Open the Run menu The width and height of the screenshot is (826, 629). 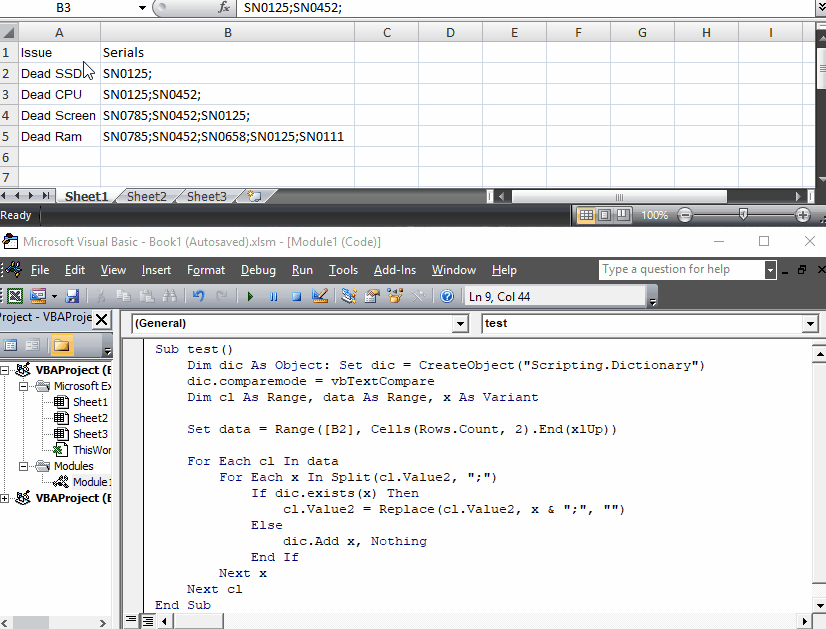(302, 270)
